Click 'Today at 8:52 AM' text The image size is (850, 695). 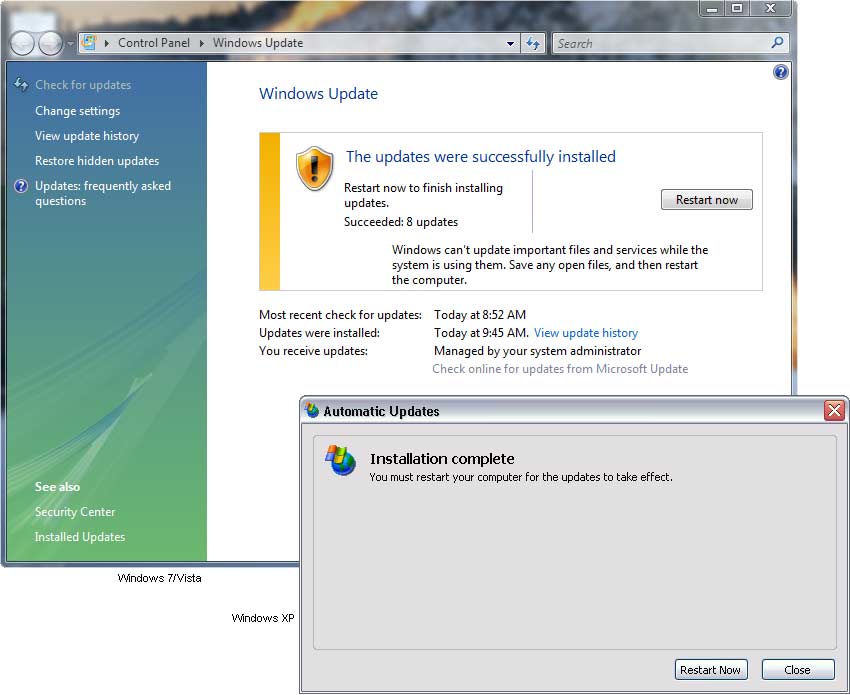tap(480, 315)
